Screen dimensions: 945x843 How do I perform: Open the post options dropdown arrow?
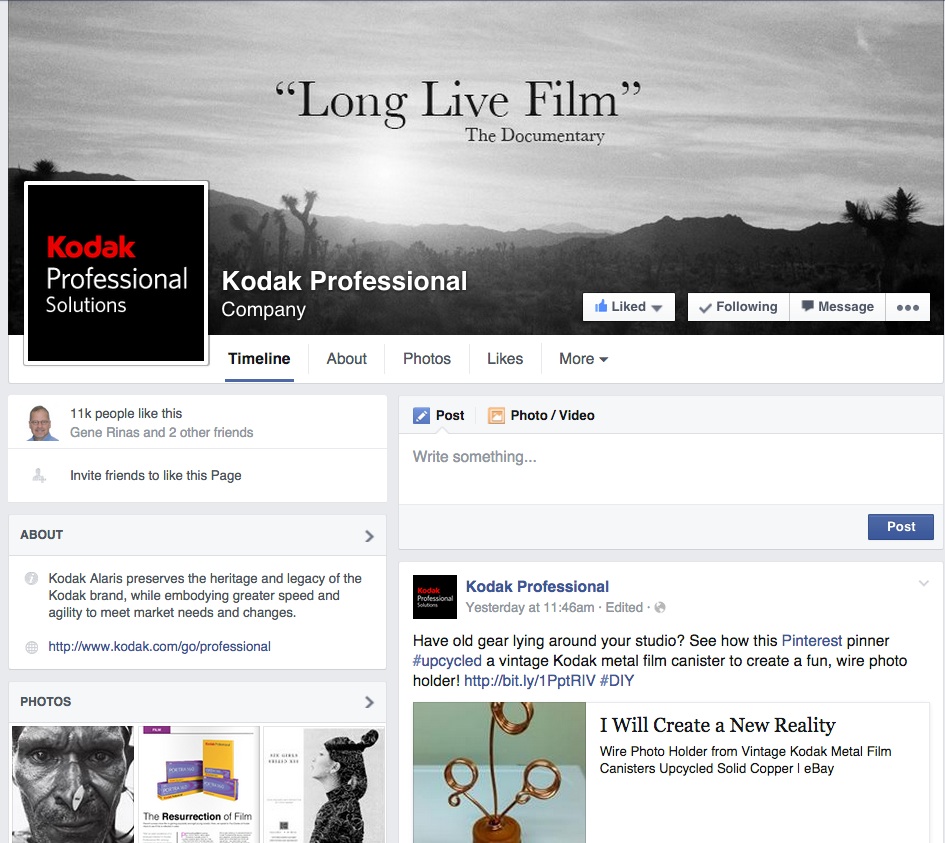[923, 583]
